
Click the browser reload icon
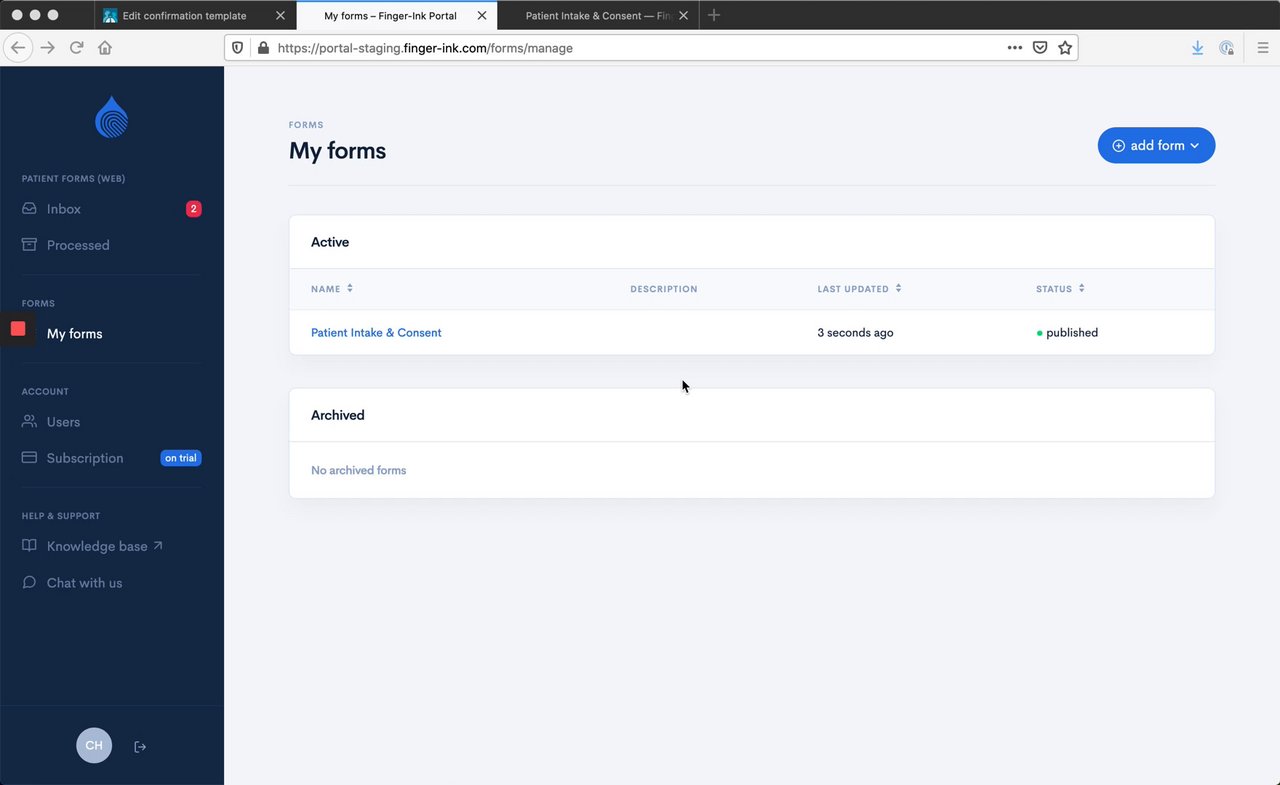point(76,48)
